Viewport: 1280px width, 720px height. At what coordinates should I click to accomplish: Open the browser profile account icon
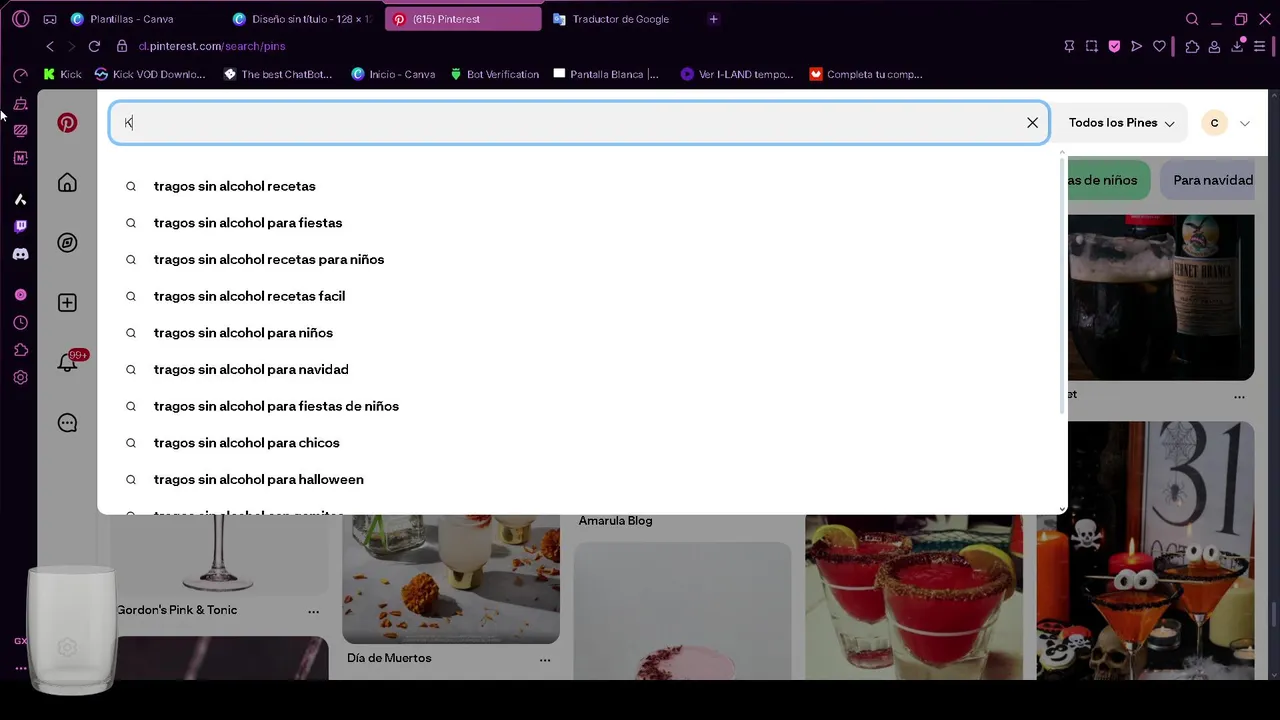[1214, 46]
